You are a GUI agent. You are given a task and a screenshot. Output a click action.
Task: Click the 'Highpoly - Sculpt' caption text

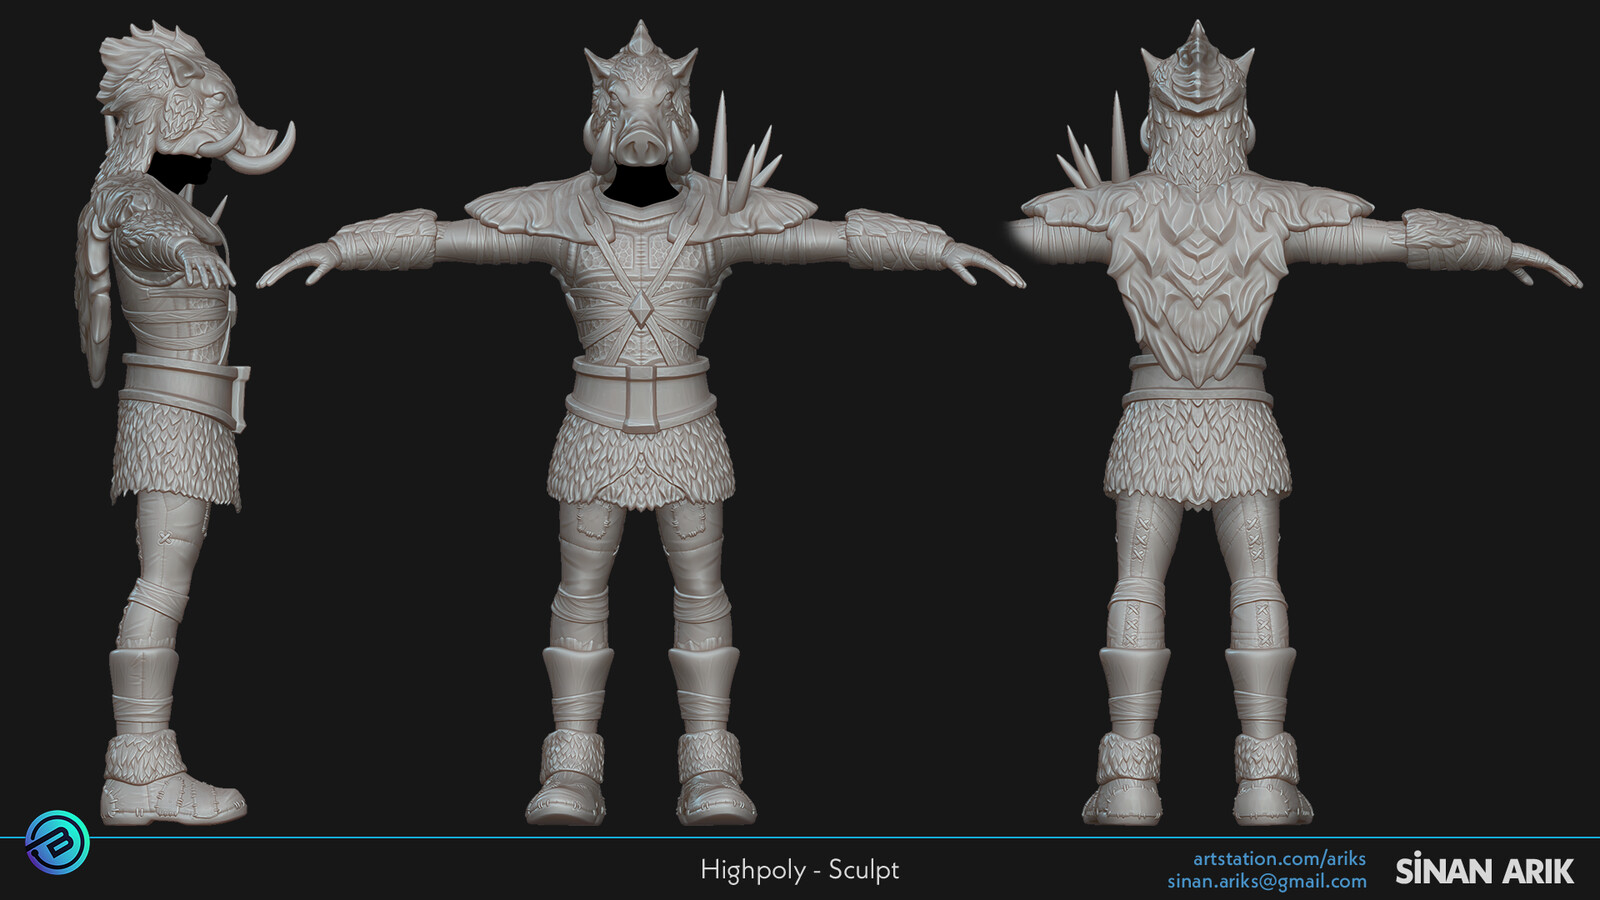click(799, 869)
